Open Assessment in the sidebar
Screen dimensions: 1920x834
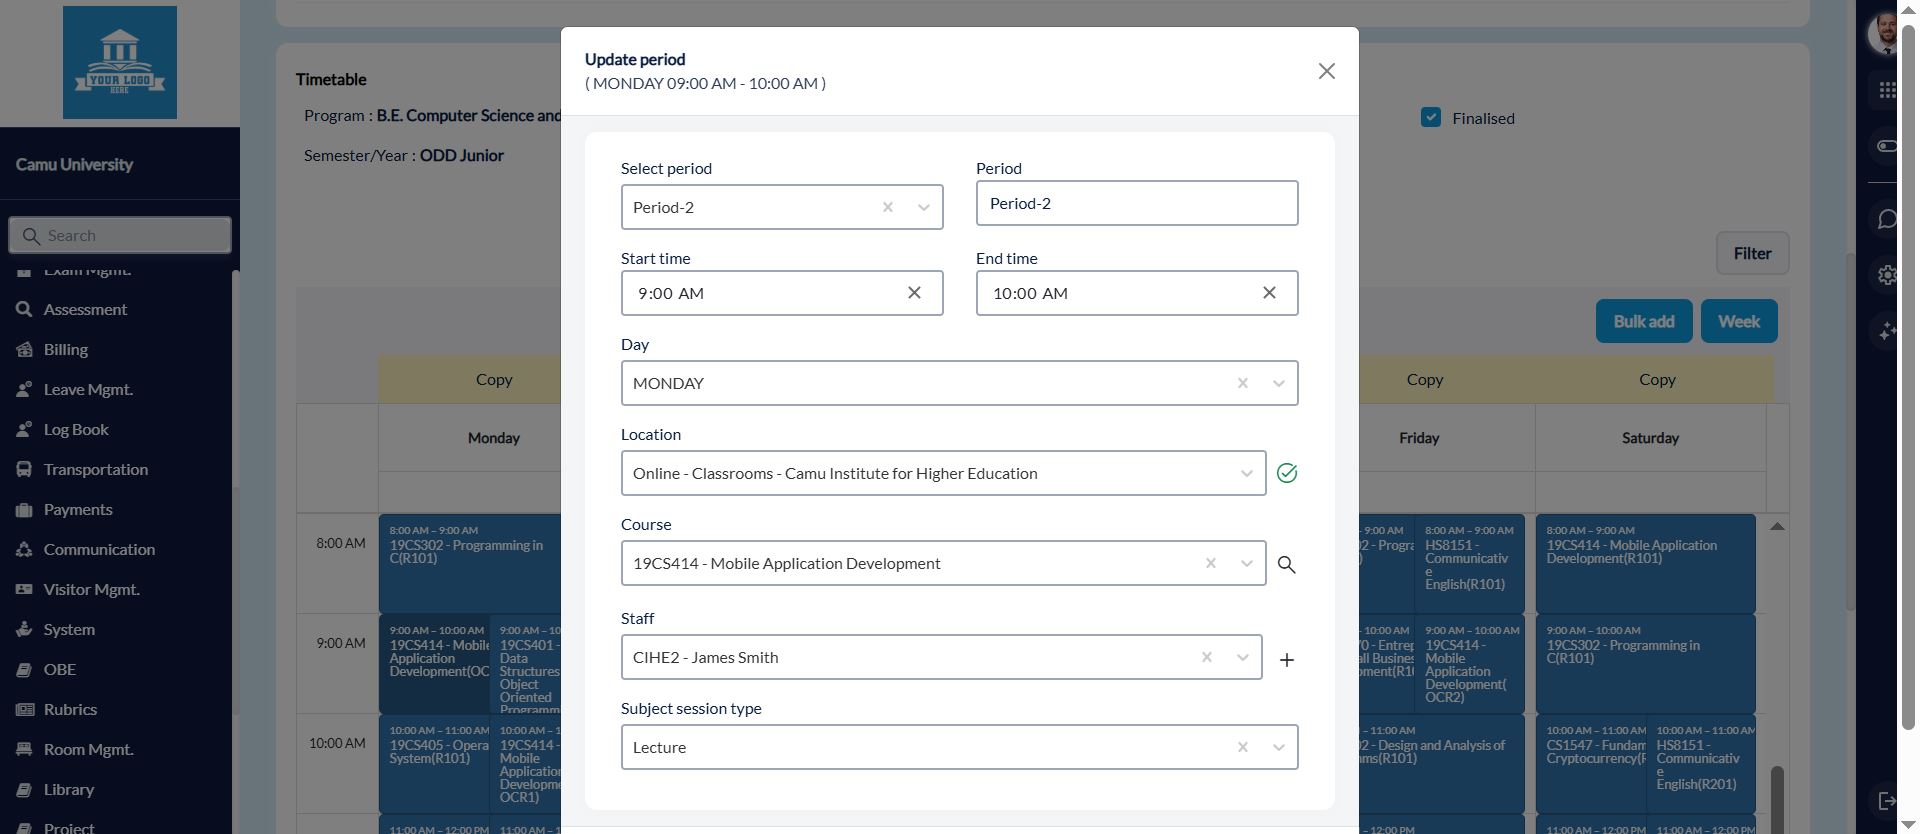85,309
